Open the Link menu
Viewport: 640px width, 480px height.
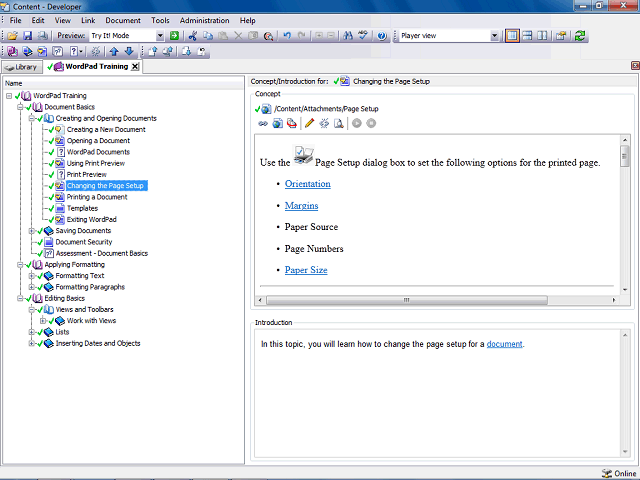tap(88, 20)
